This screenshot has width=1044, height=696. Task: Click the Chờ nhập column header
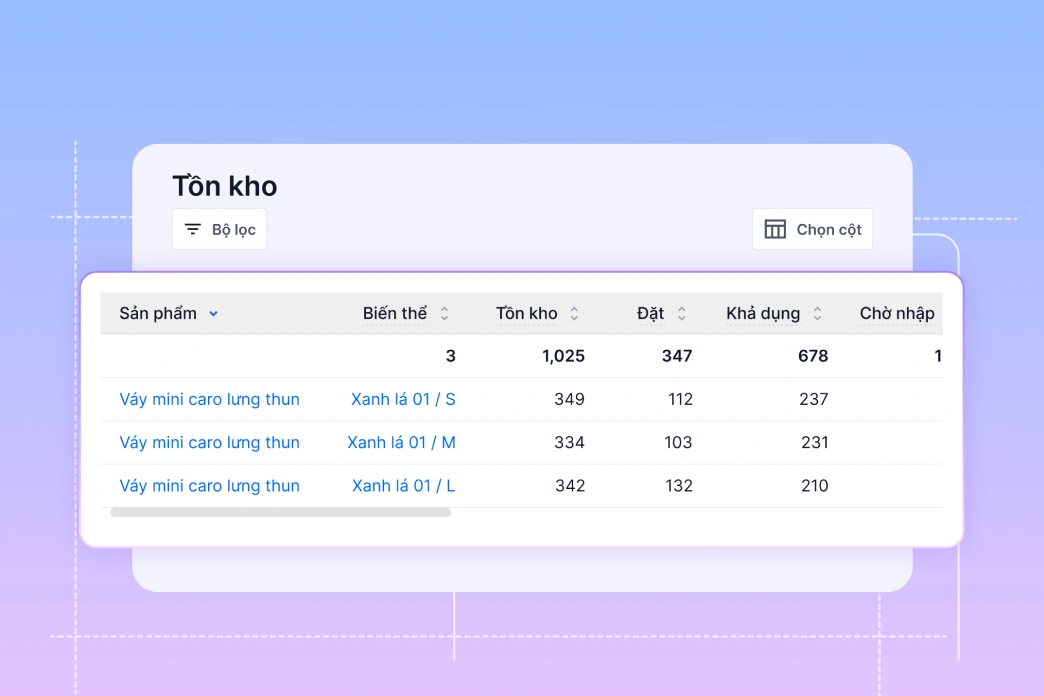click(x=897, y=314)
